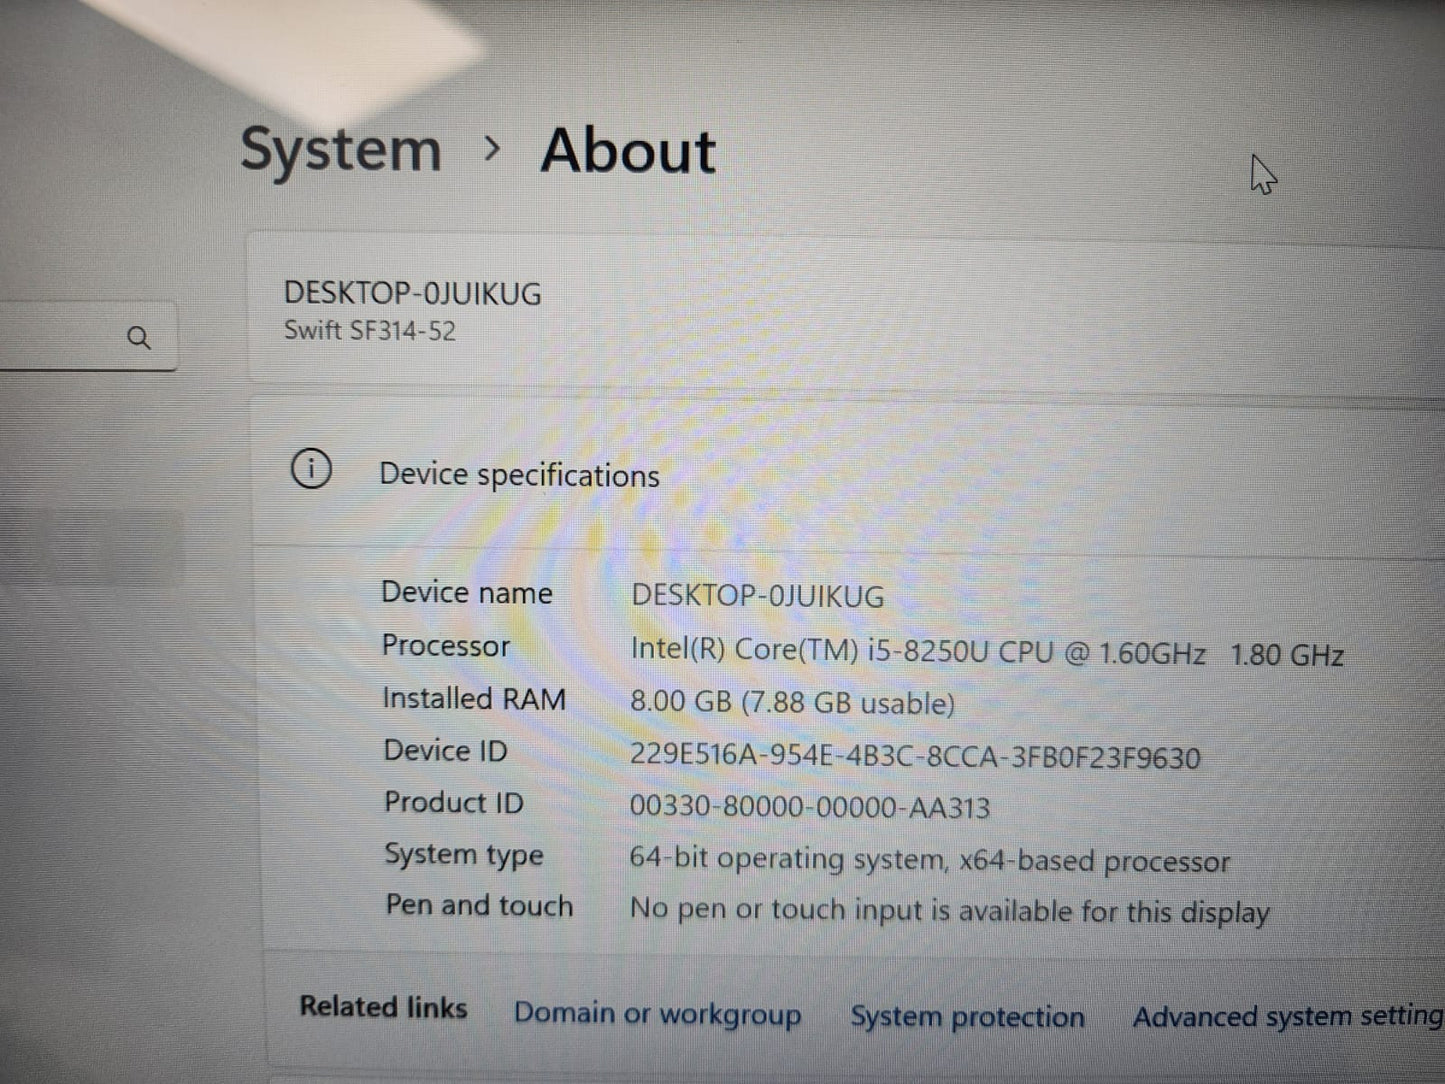This screenshot has width=1445, height=1084.
Task: Select the breadcrumb chevron between System and About
Action: tap(491, 150)
